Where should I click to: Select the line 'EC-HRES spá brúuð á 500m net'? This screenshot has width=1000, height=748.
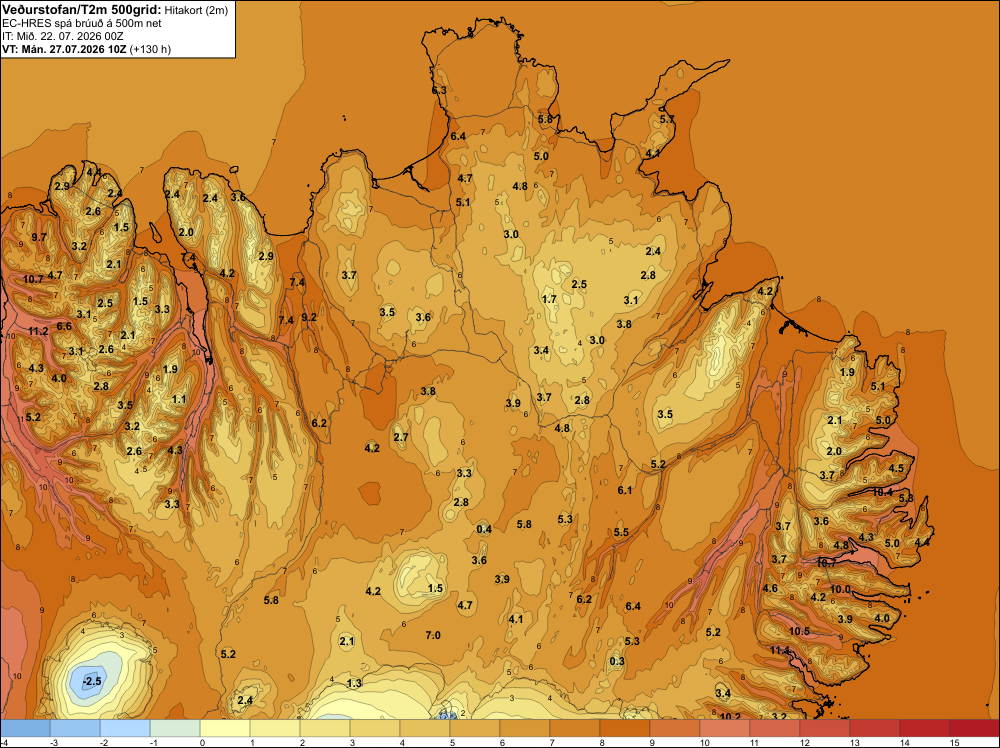point(82,23)
